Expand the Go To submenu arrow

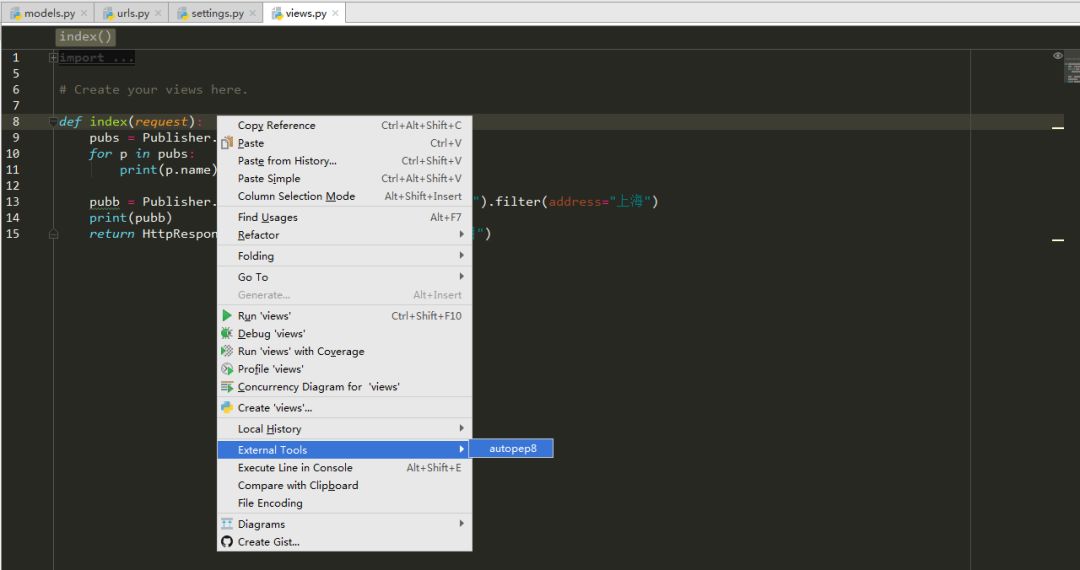(461, 277)
